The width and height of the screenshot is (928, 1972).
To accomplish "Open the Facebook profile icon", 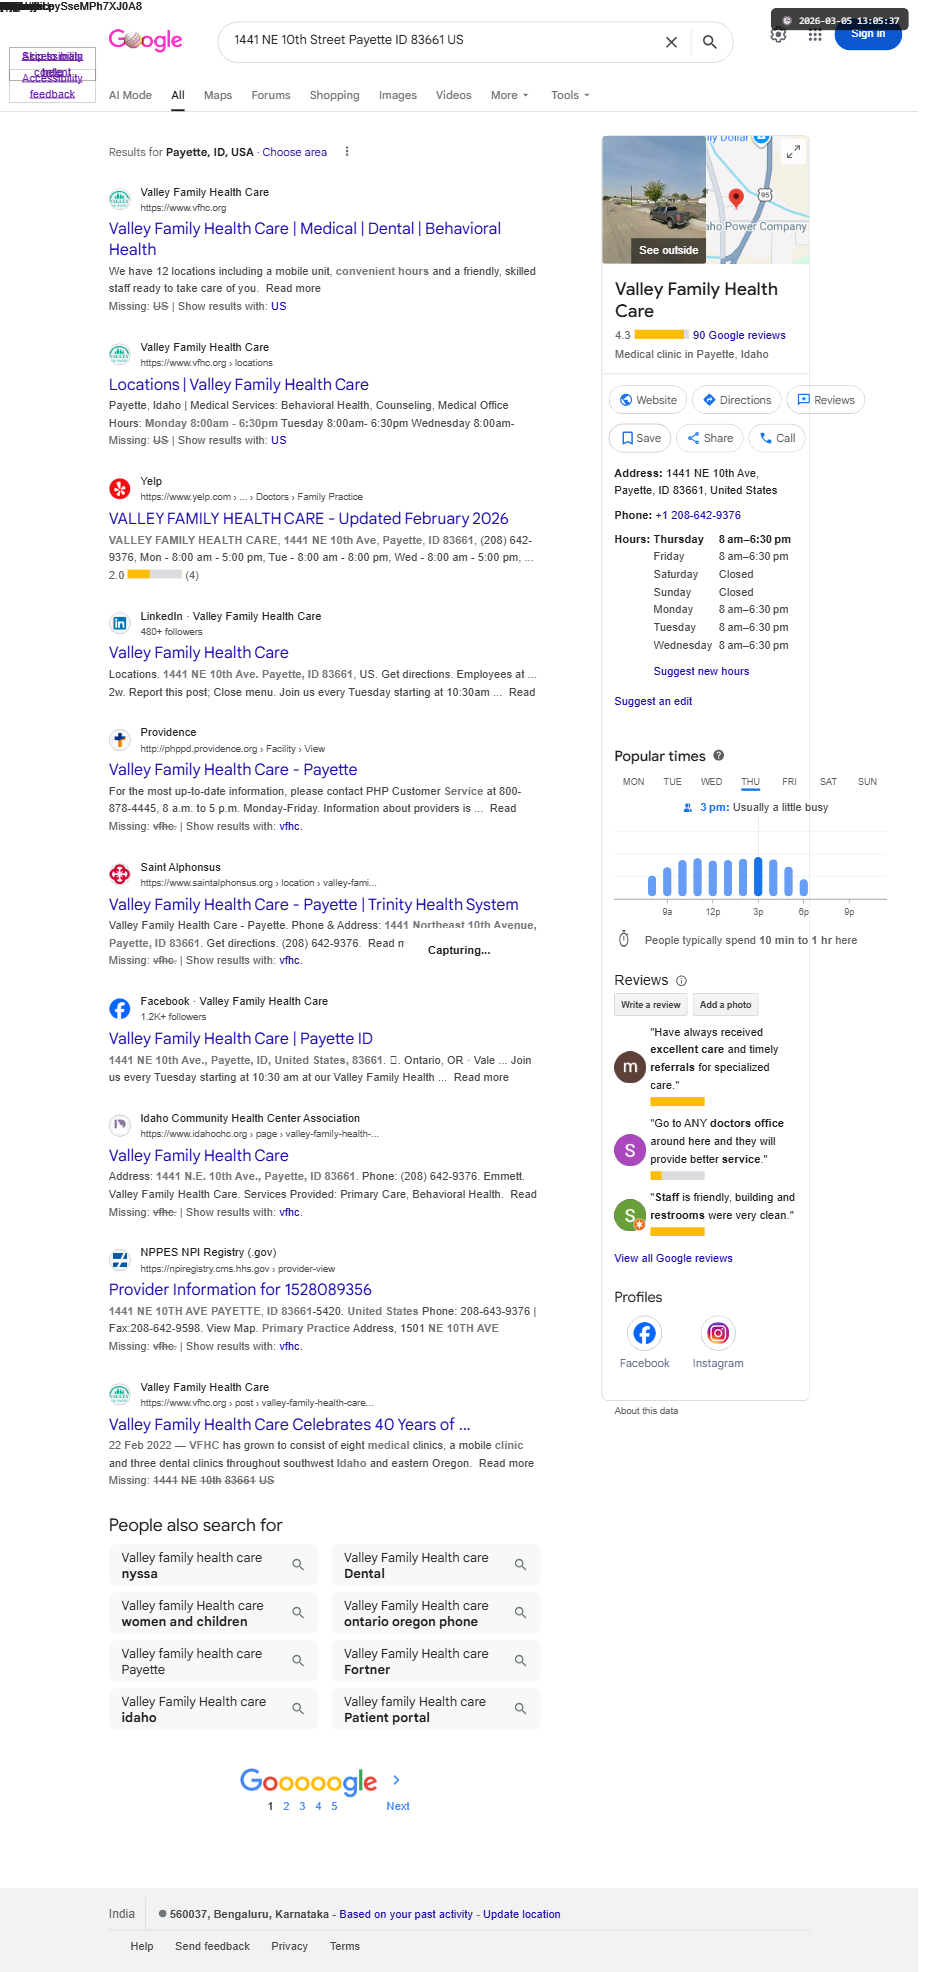I will coord(644,1333).
